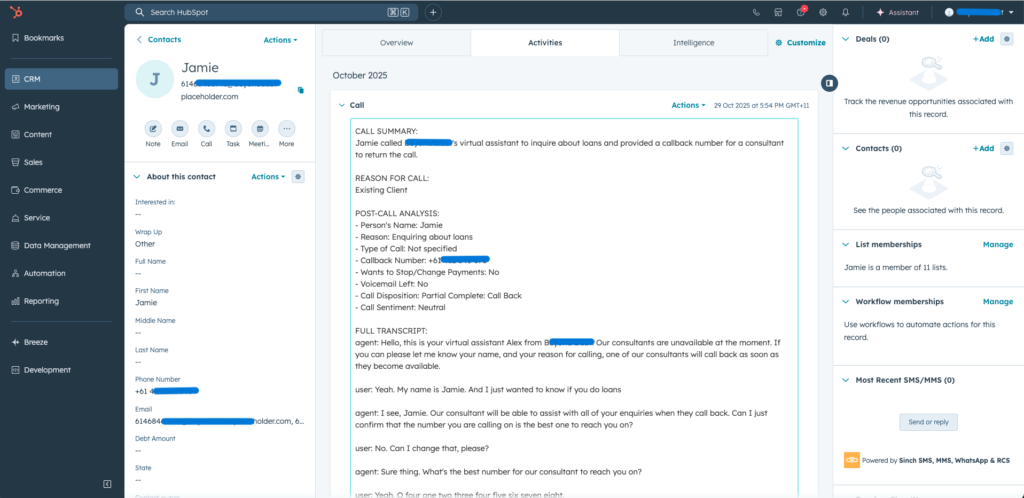Click the Note icon under Jamie
1024x498 pixels.
(x=153, y=129)
